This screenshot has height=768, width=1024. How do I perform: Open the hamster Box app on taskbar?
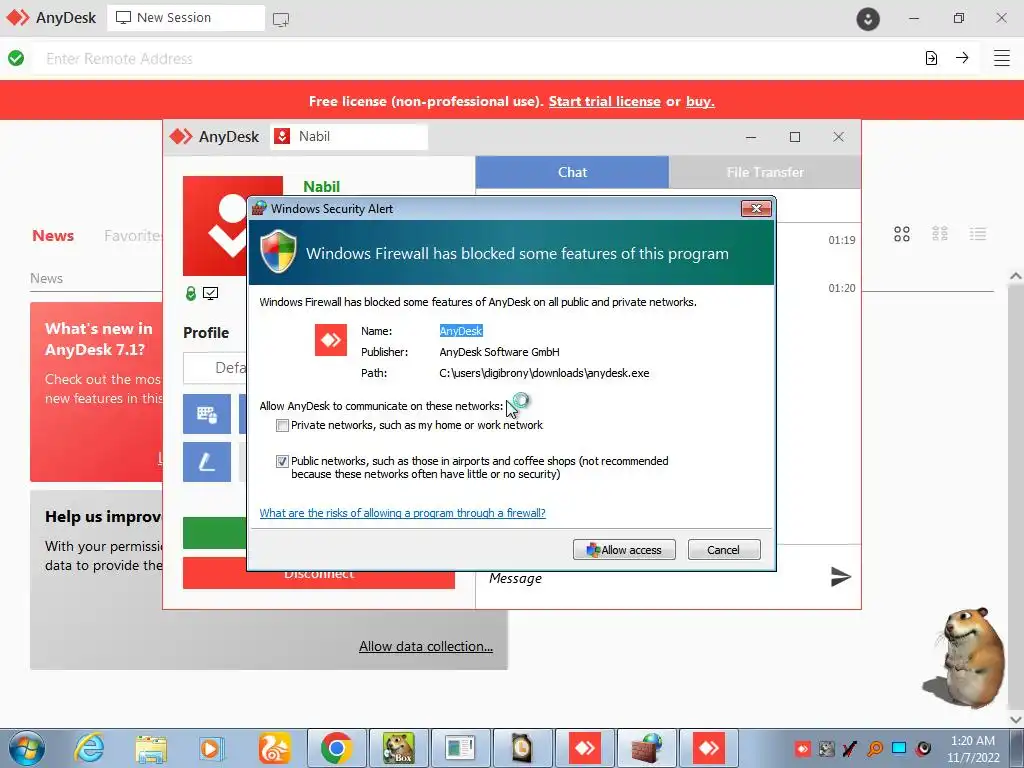click(398, 748)
